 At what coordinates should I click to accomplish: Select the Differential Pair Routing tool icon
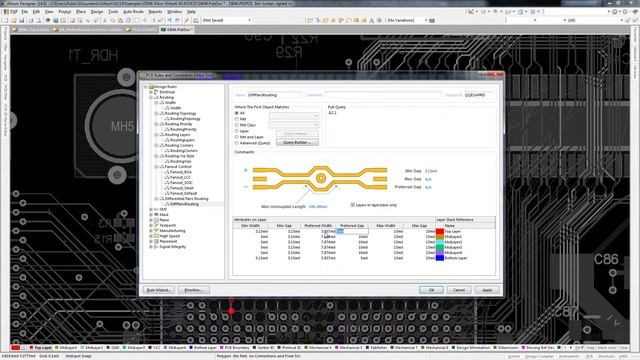(x=325, y=20)
